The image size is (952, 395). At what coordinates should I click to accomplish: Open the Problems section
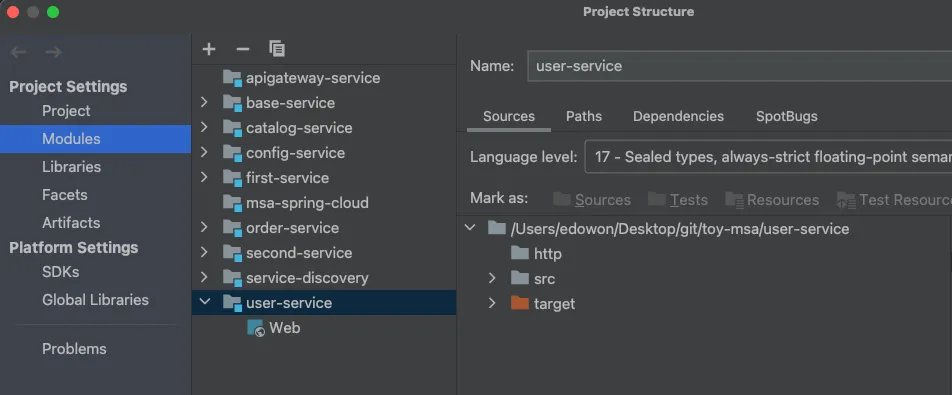(74, 349)
